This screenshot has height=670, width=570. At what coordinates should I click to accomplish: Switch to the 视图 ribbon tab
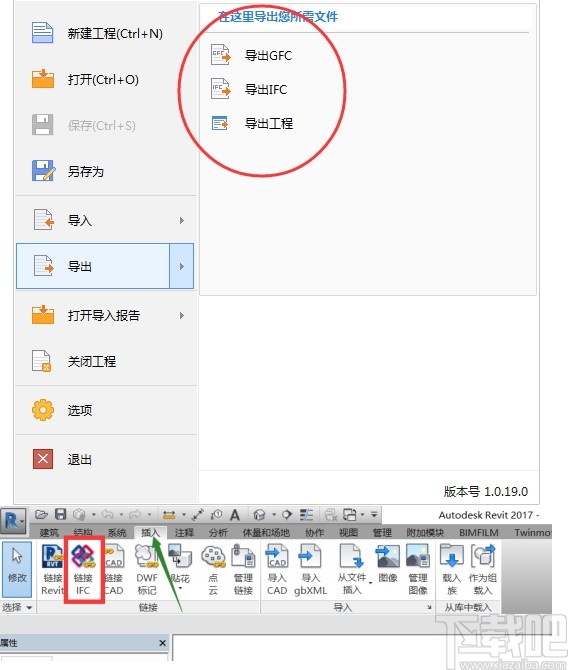348,532
